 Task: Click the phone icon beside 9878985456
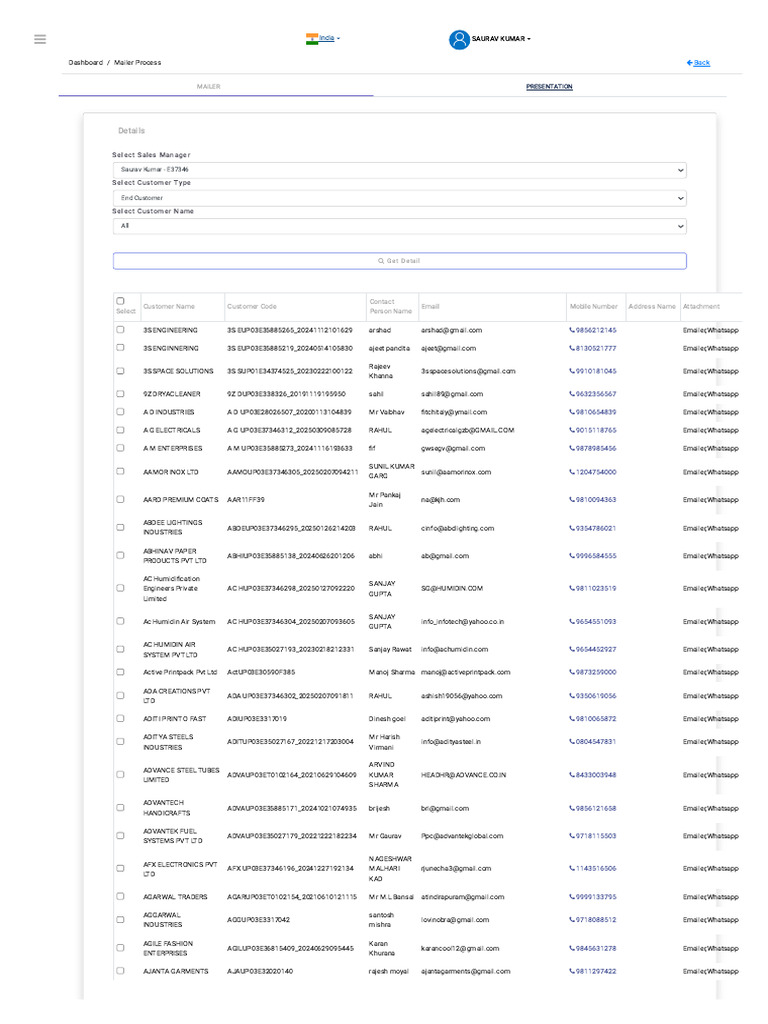point(572,449)
